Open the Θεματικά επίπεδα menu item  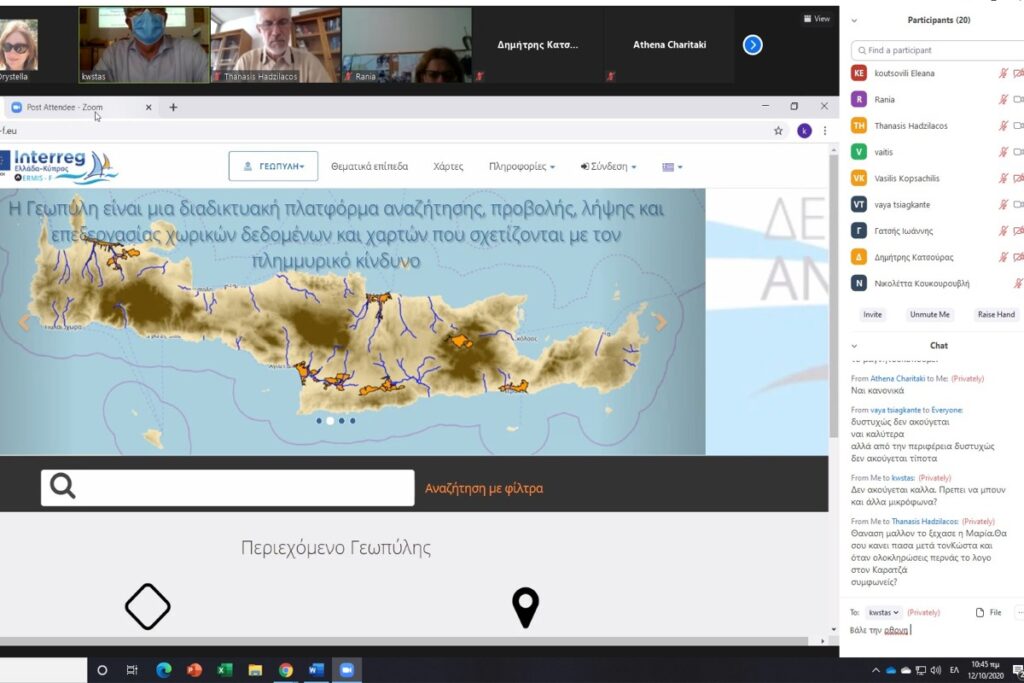tap(369, 167)
